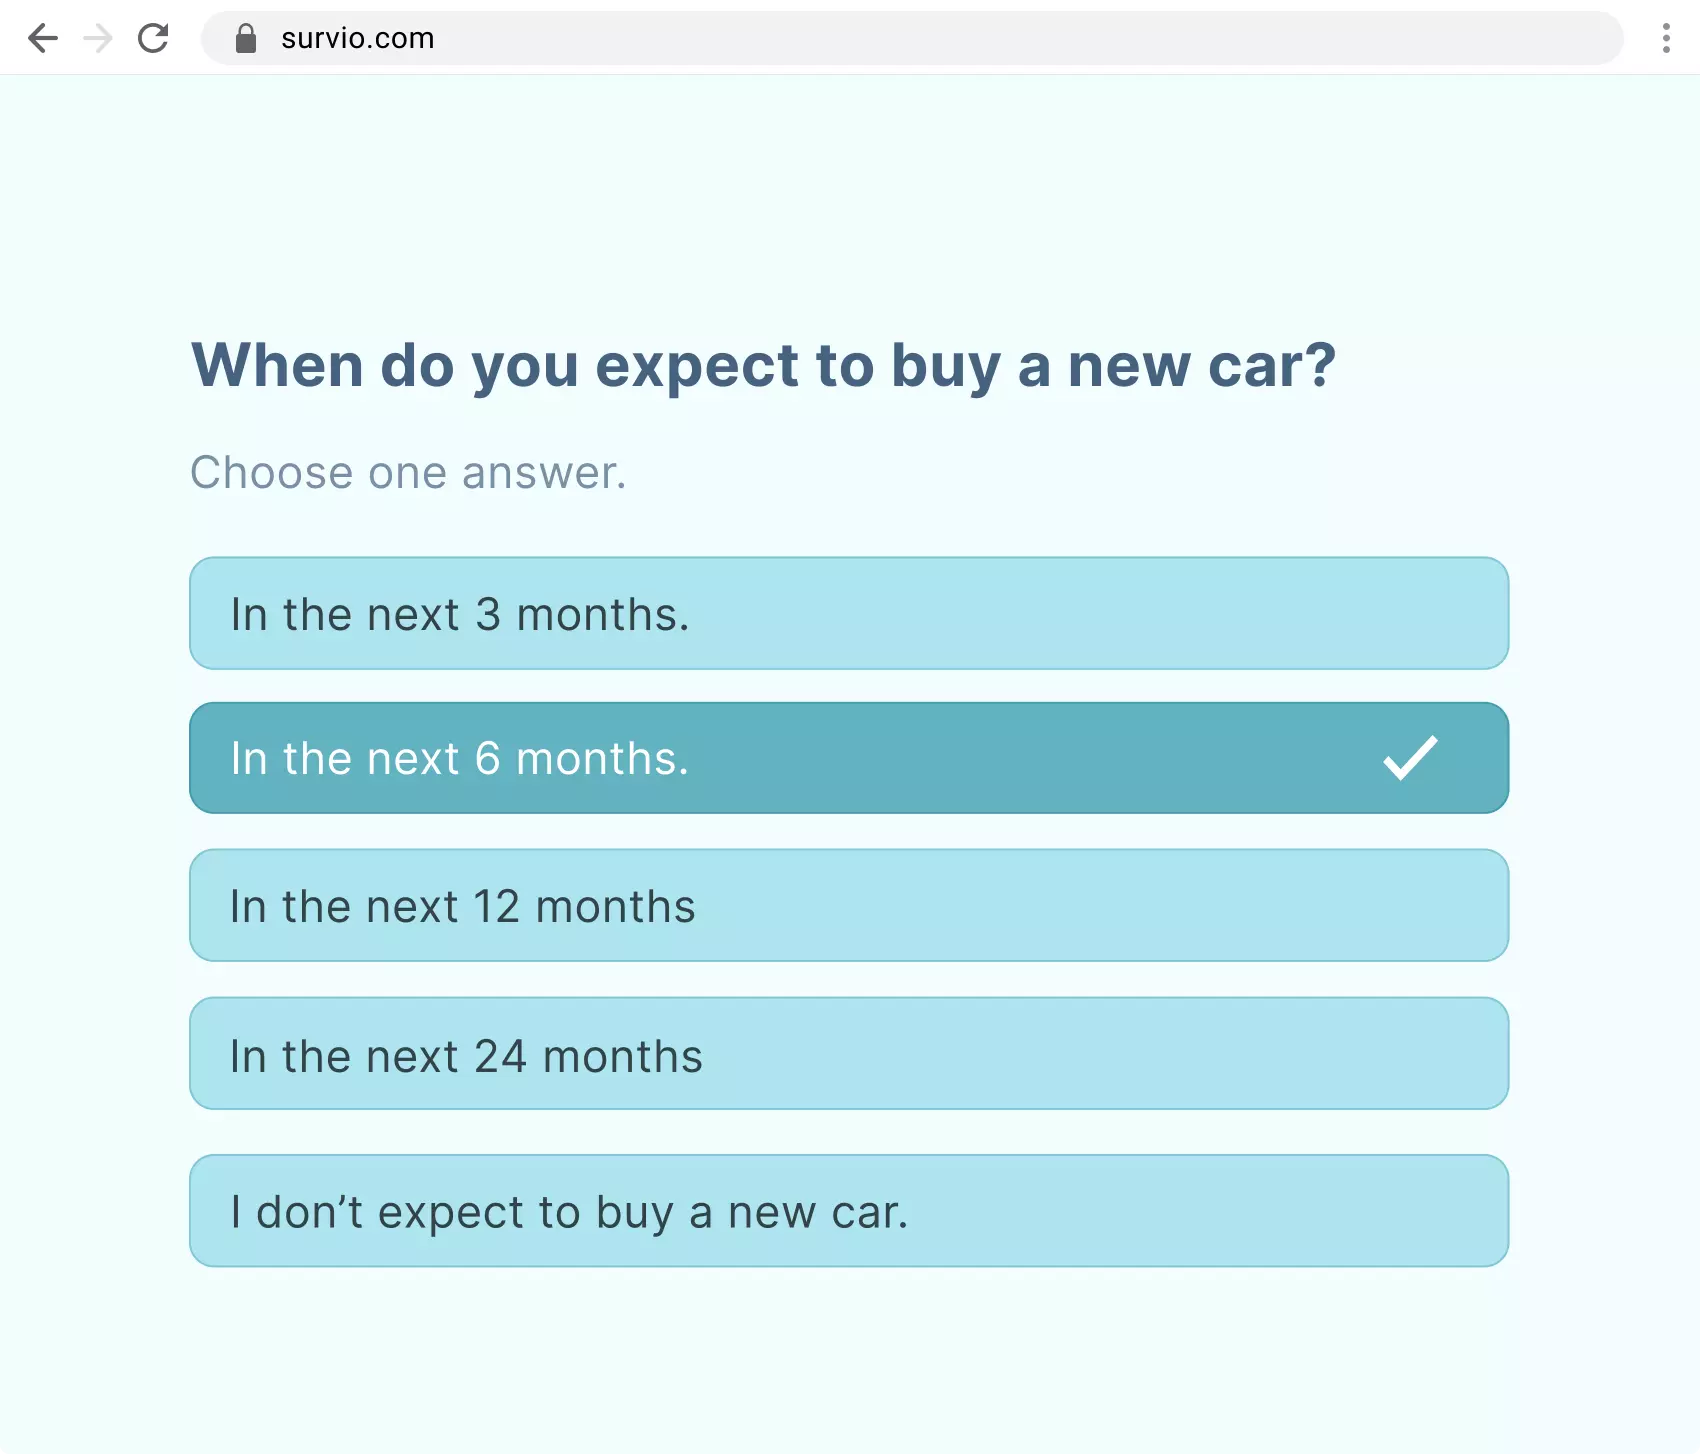Click the "When do you expect" question heading
The height and width of the screenshot is (1454, 1700).
click(x=762, y=365)
